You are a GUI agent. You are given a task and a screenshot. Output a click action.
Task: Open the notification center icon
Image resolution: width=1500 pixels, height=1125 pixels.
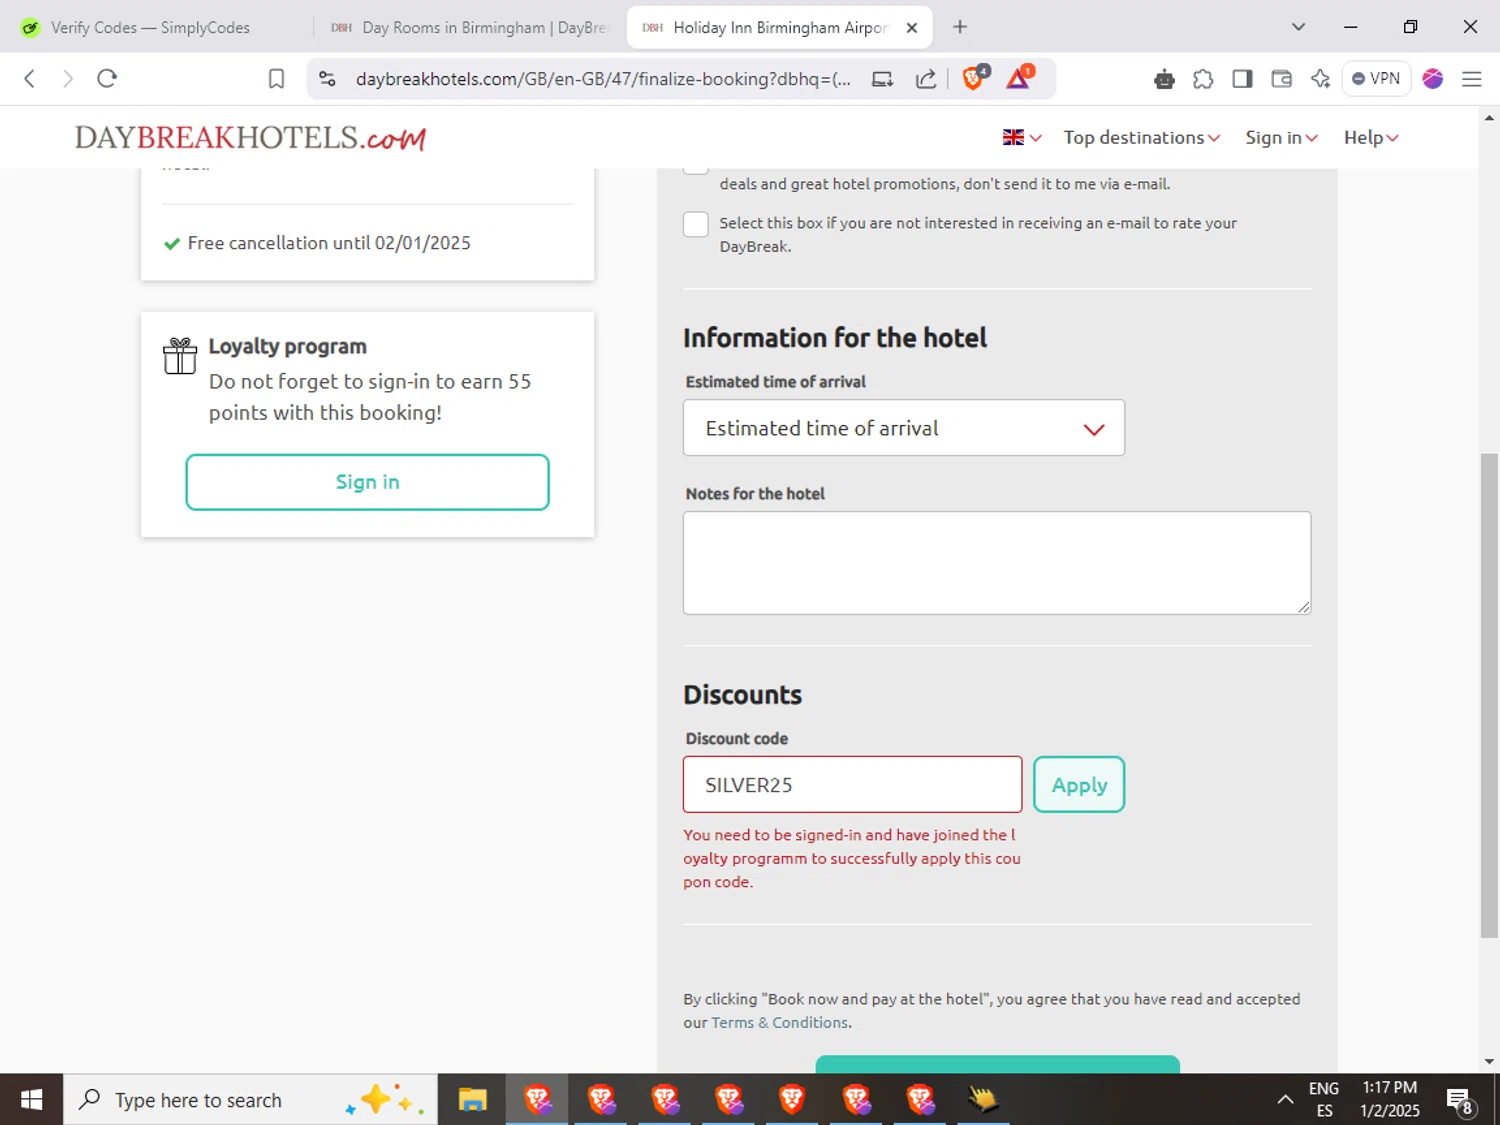[1460, 1100]
